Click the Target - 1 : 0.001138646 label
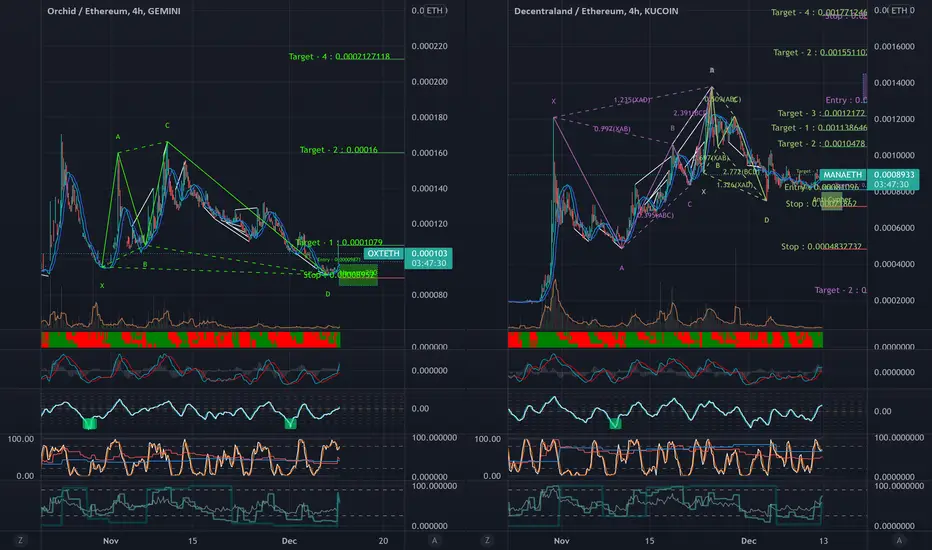The image size is (932, 550). 818,128
